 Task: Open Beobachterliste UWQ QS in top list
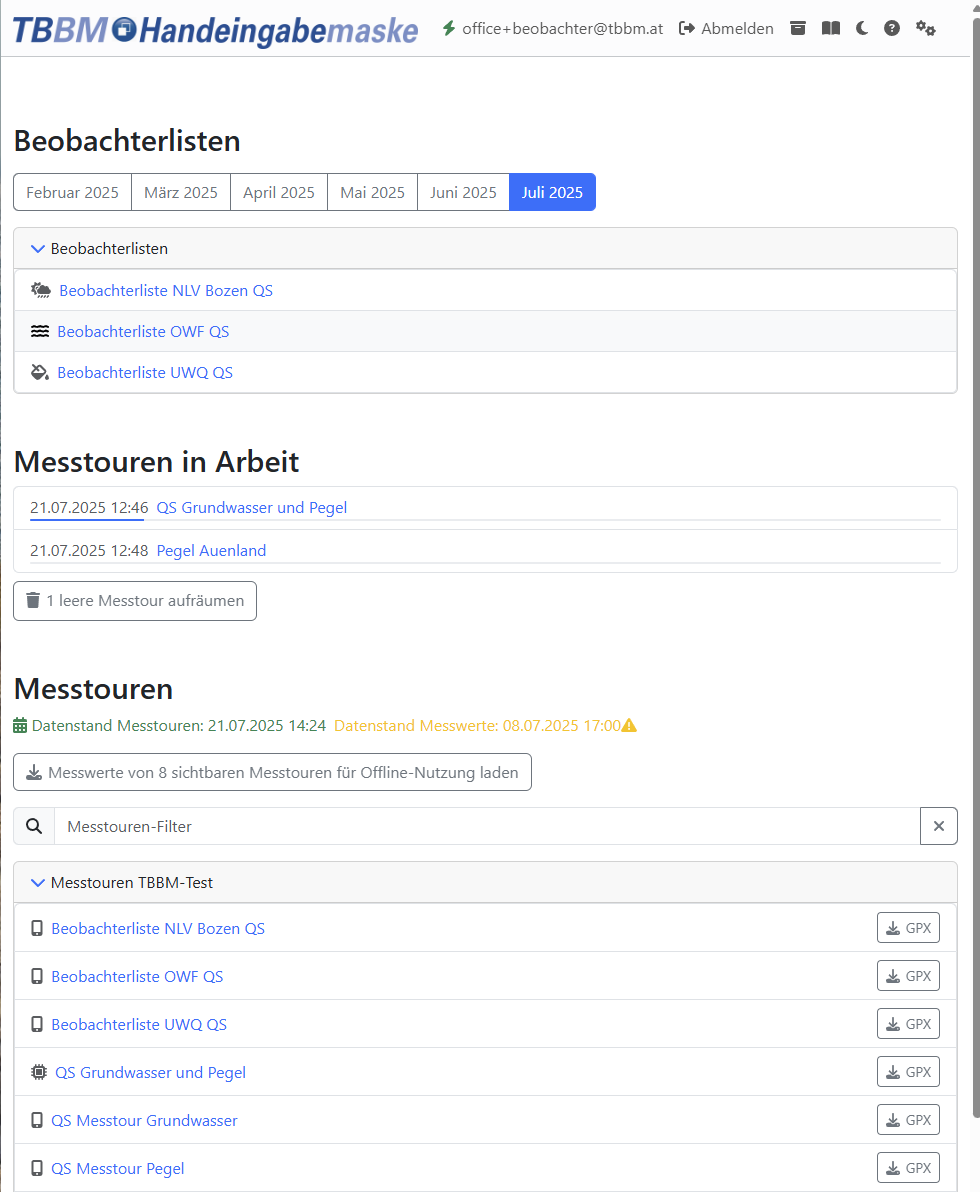coord(145,372)
